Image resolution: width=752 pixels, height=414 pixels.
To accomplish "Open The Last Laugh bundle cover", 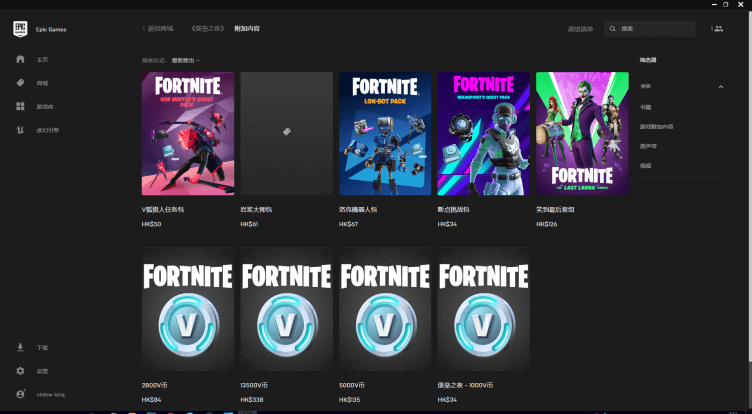I will tap(582, 133).
